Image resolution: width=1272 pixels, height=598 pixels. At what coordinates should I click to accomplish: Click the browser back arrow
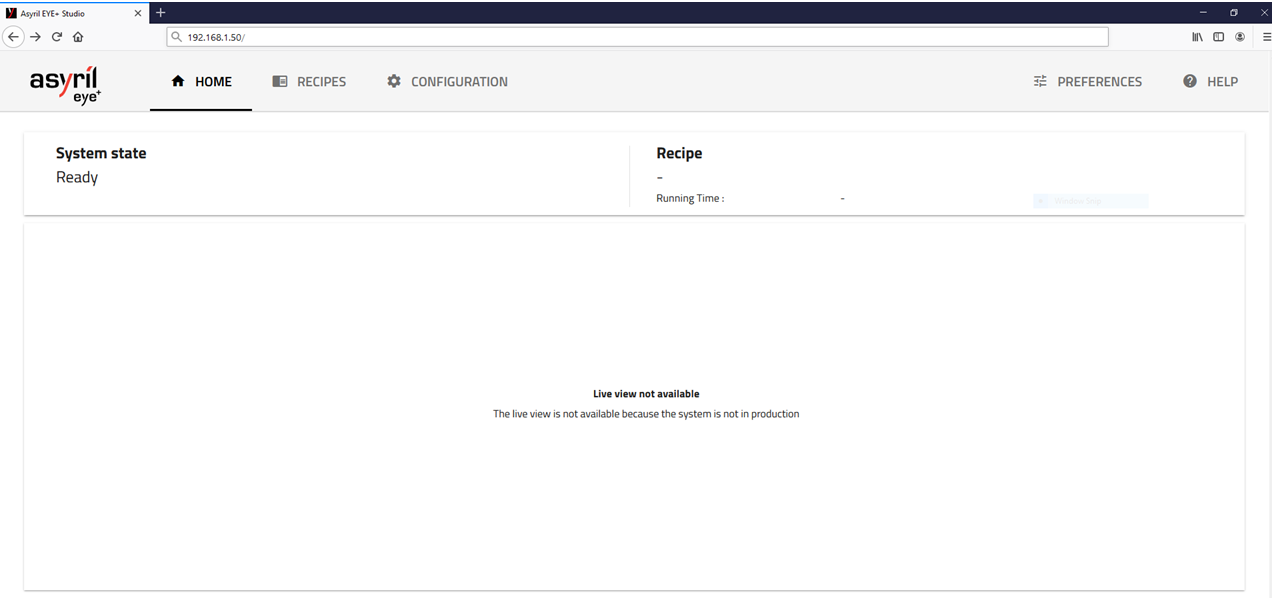(13, 37)
